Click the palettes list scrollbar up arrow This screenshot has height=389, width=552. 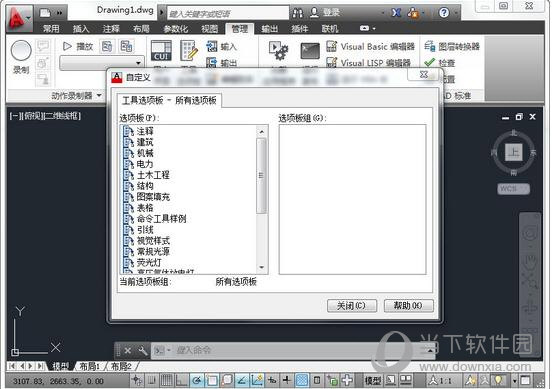pyautogui.click(x=262, y=132)
